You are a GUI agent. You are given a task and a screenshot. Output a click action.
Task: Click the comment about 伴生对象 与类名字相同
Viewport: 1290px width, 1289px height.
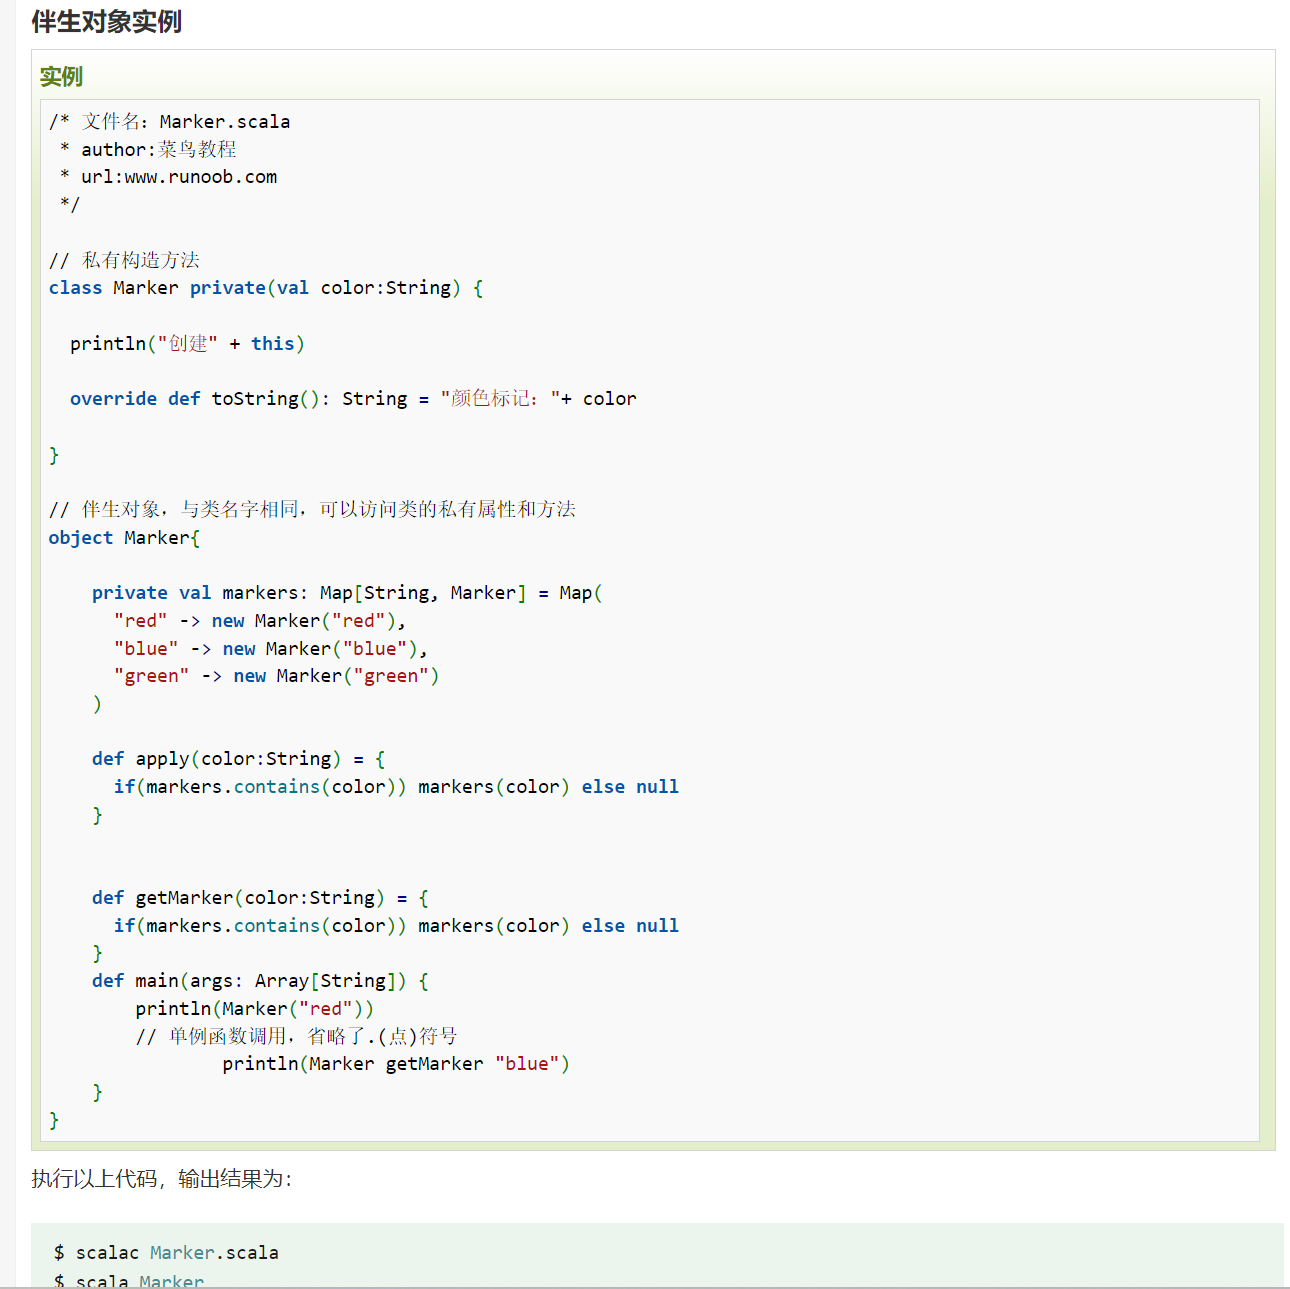tap(312, 509)
